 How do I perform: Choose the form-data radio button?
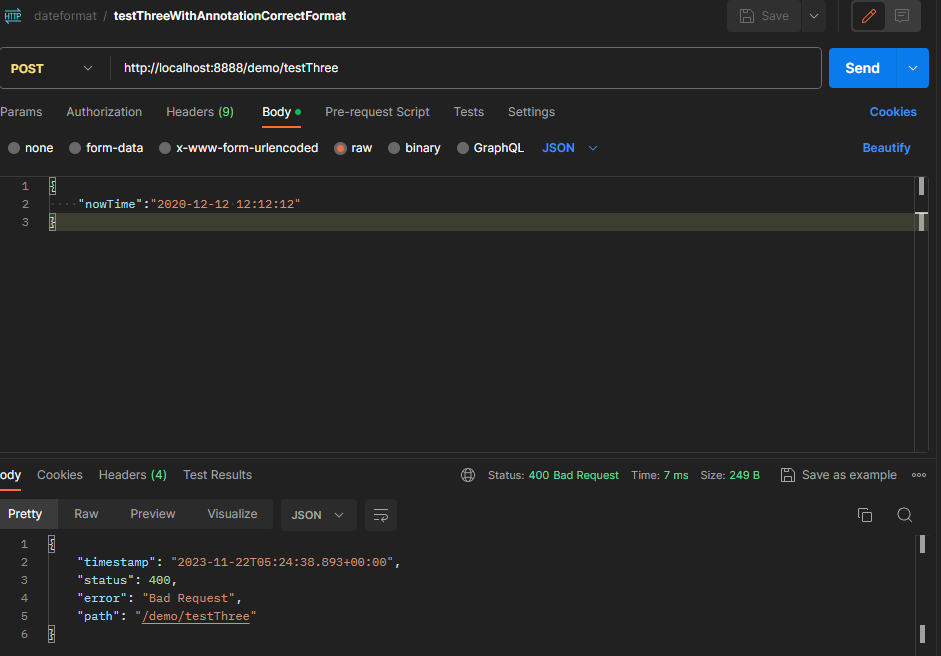[75, 148]
